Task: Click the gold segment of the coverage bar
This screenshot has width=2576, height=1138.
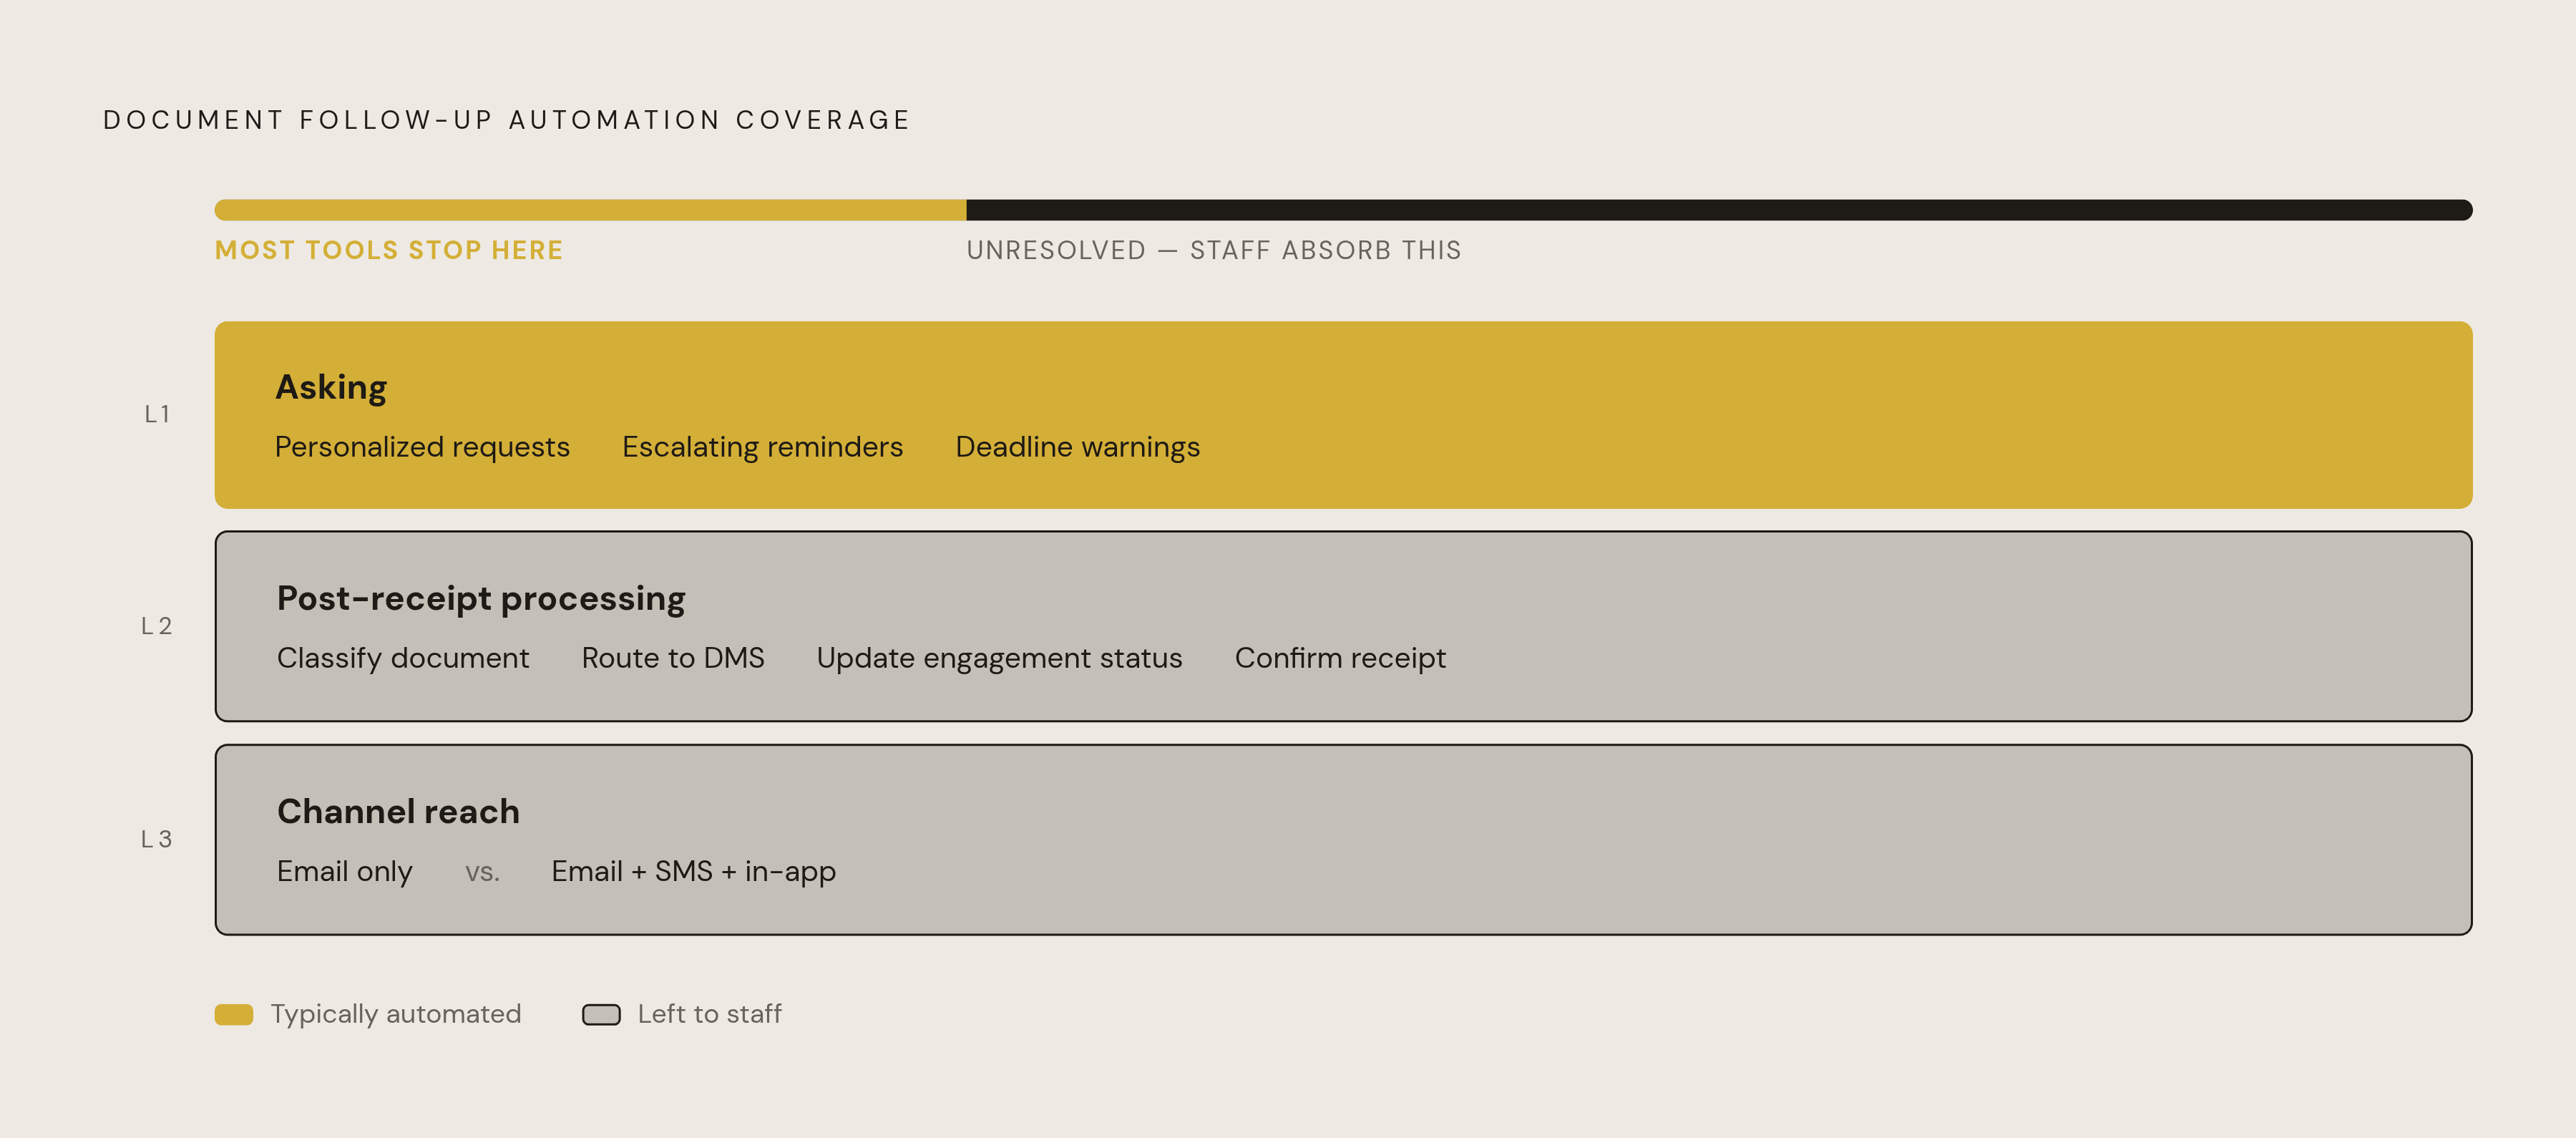Action: pyautogui.click(x=590, y=210)
